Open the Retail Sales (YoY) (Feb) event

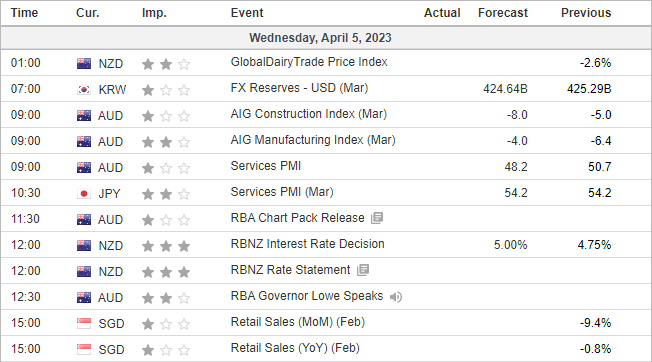pos(295,348)
